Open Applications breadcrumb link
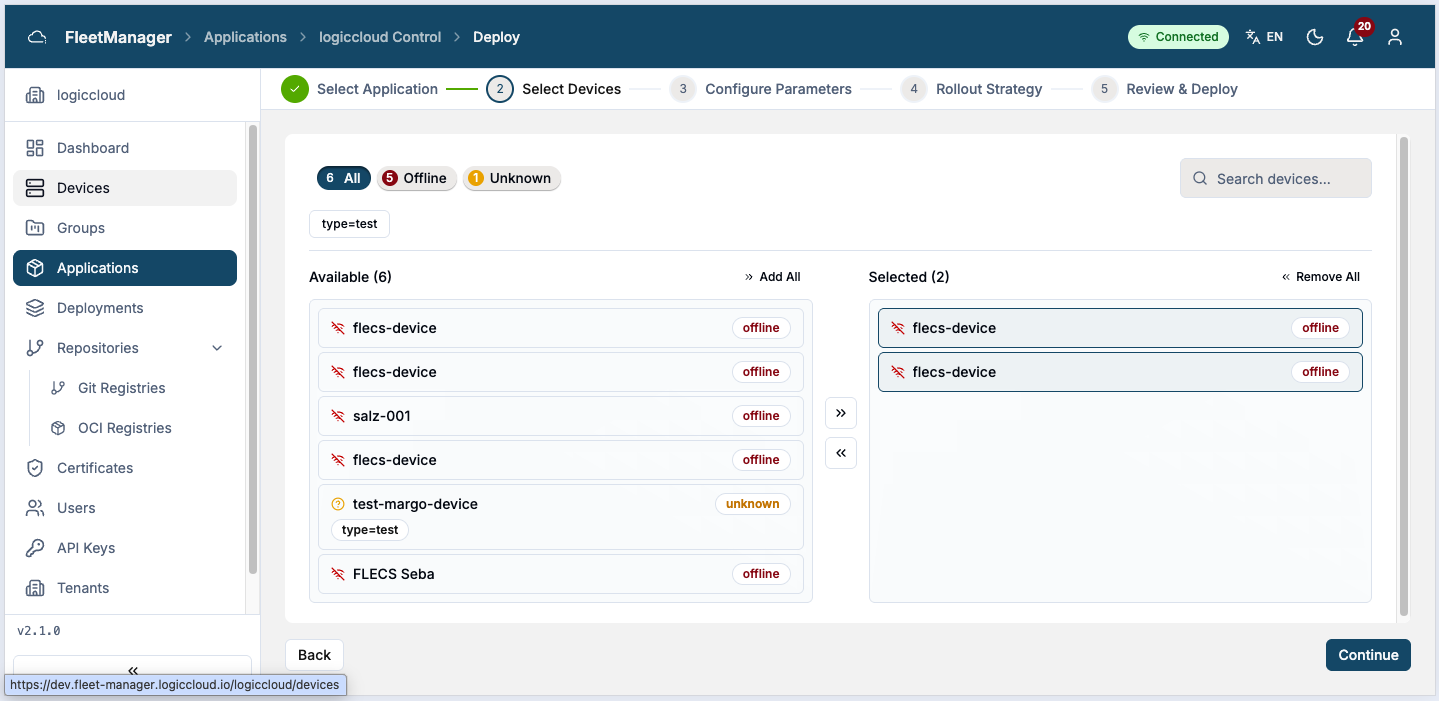 point(245,37)
